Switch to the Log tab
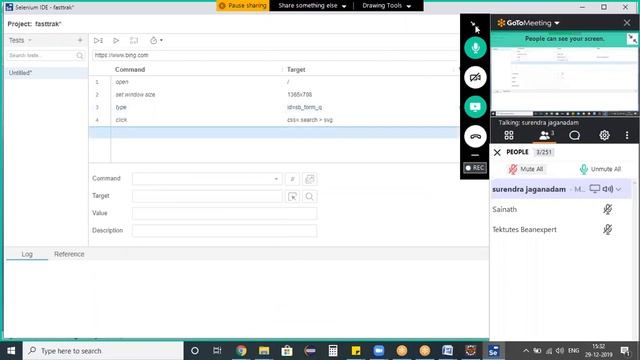This screenshot has height=360, width=640. click(x=27, y=254)
